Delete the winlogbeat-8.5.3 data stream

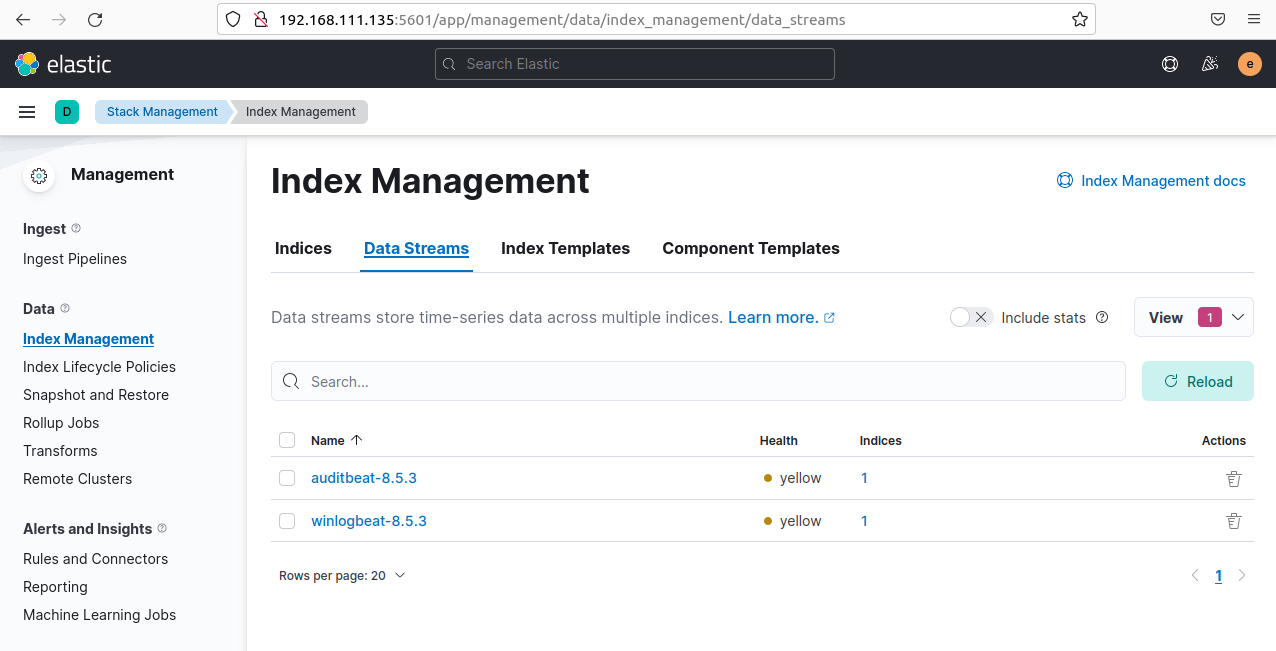pos(1234,521)
